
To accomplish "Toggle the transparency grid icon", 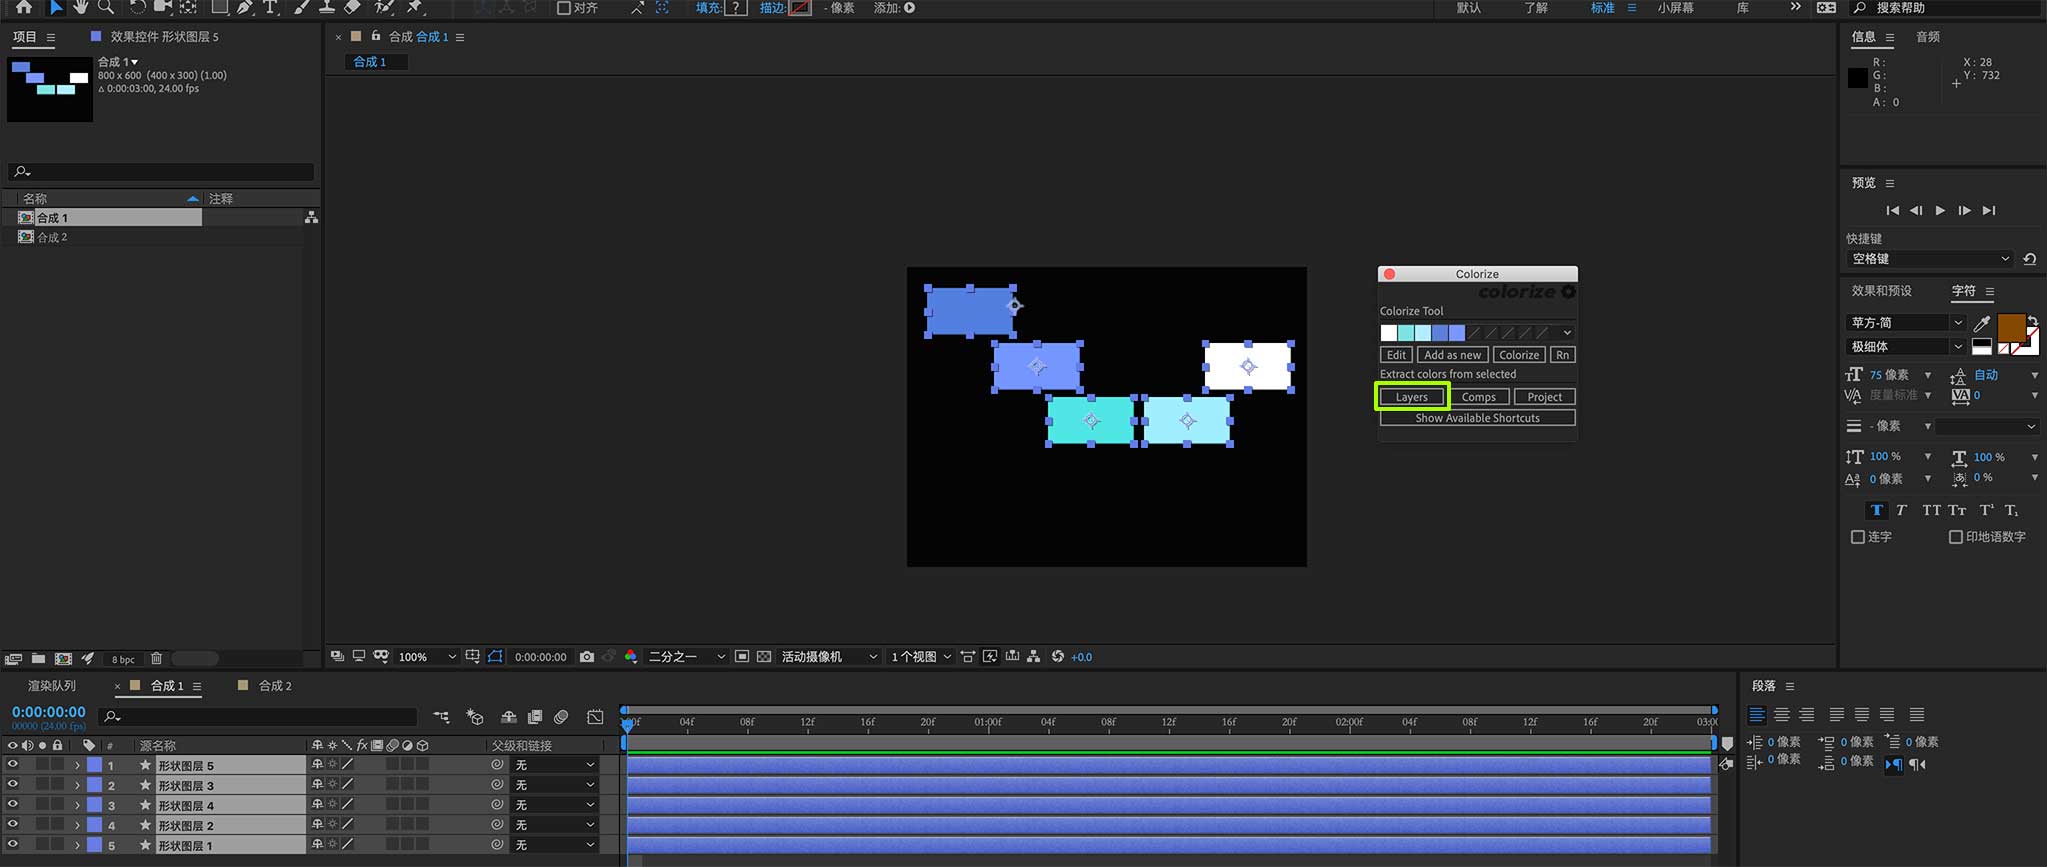I will click(x=764, y=657).
